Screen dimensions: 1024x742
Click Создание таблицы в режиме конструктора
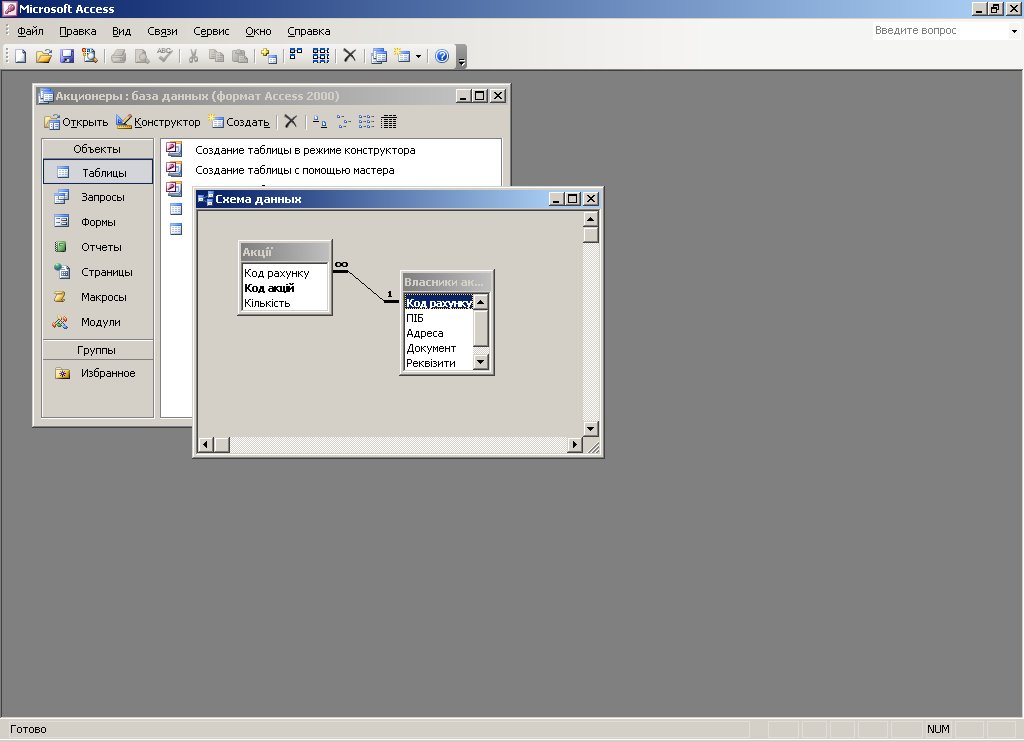(x=305, y=150)
